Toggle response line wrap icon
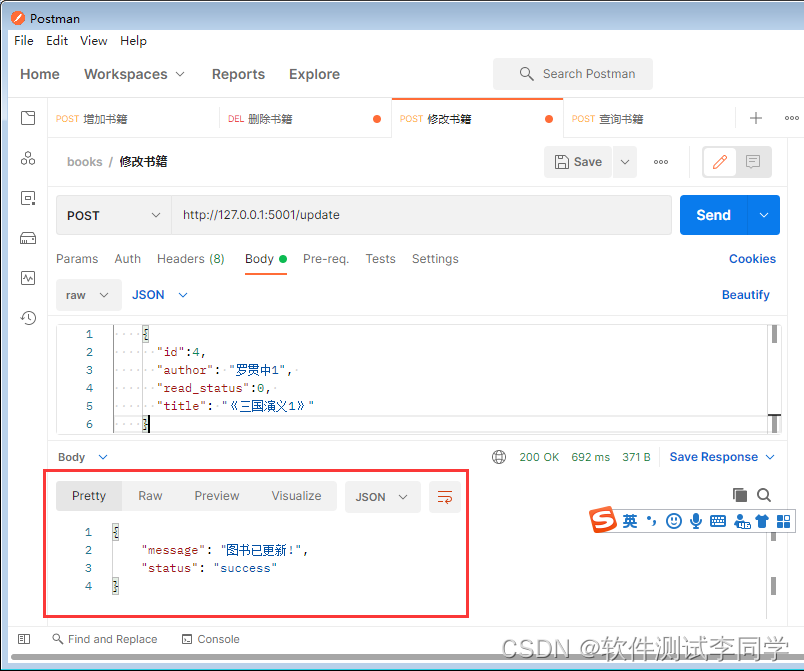 (445, 497)
